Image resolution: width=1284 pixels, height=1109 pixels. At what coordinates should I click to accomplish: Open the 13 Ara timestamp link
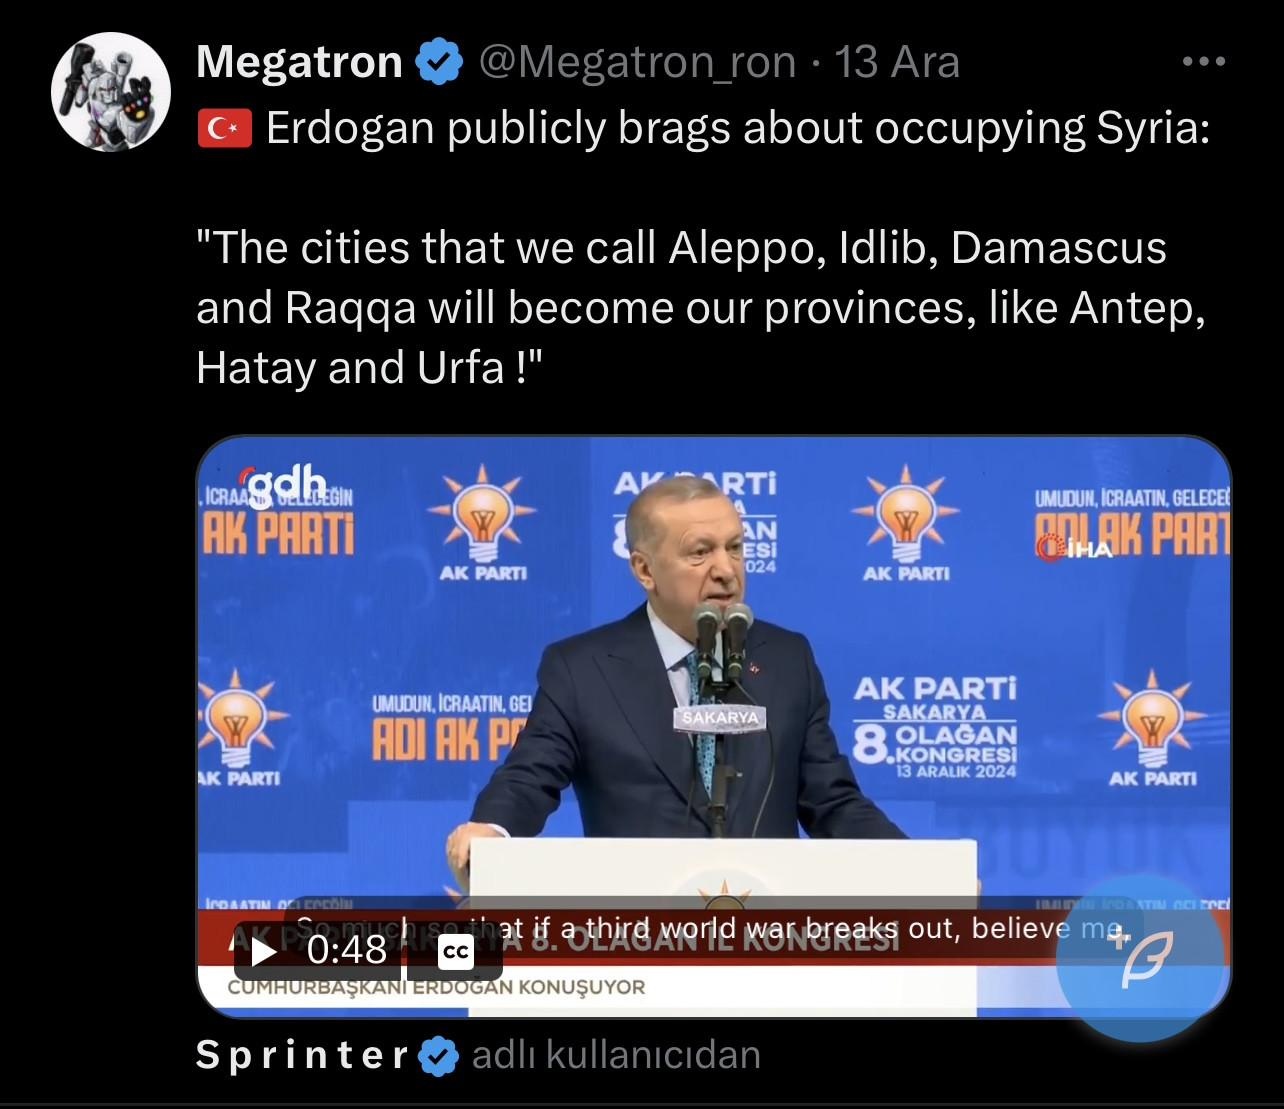click(896, 63)
